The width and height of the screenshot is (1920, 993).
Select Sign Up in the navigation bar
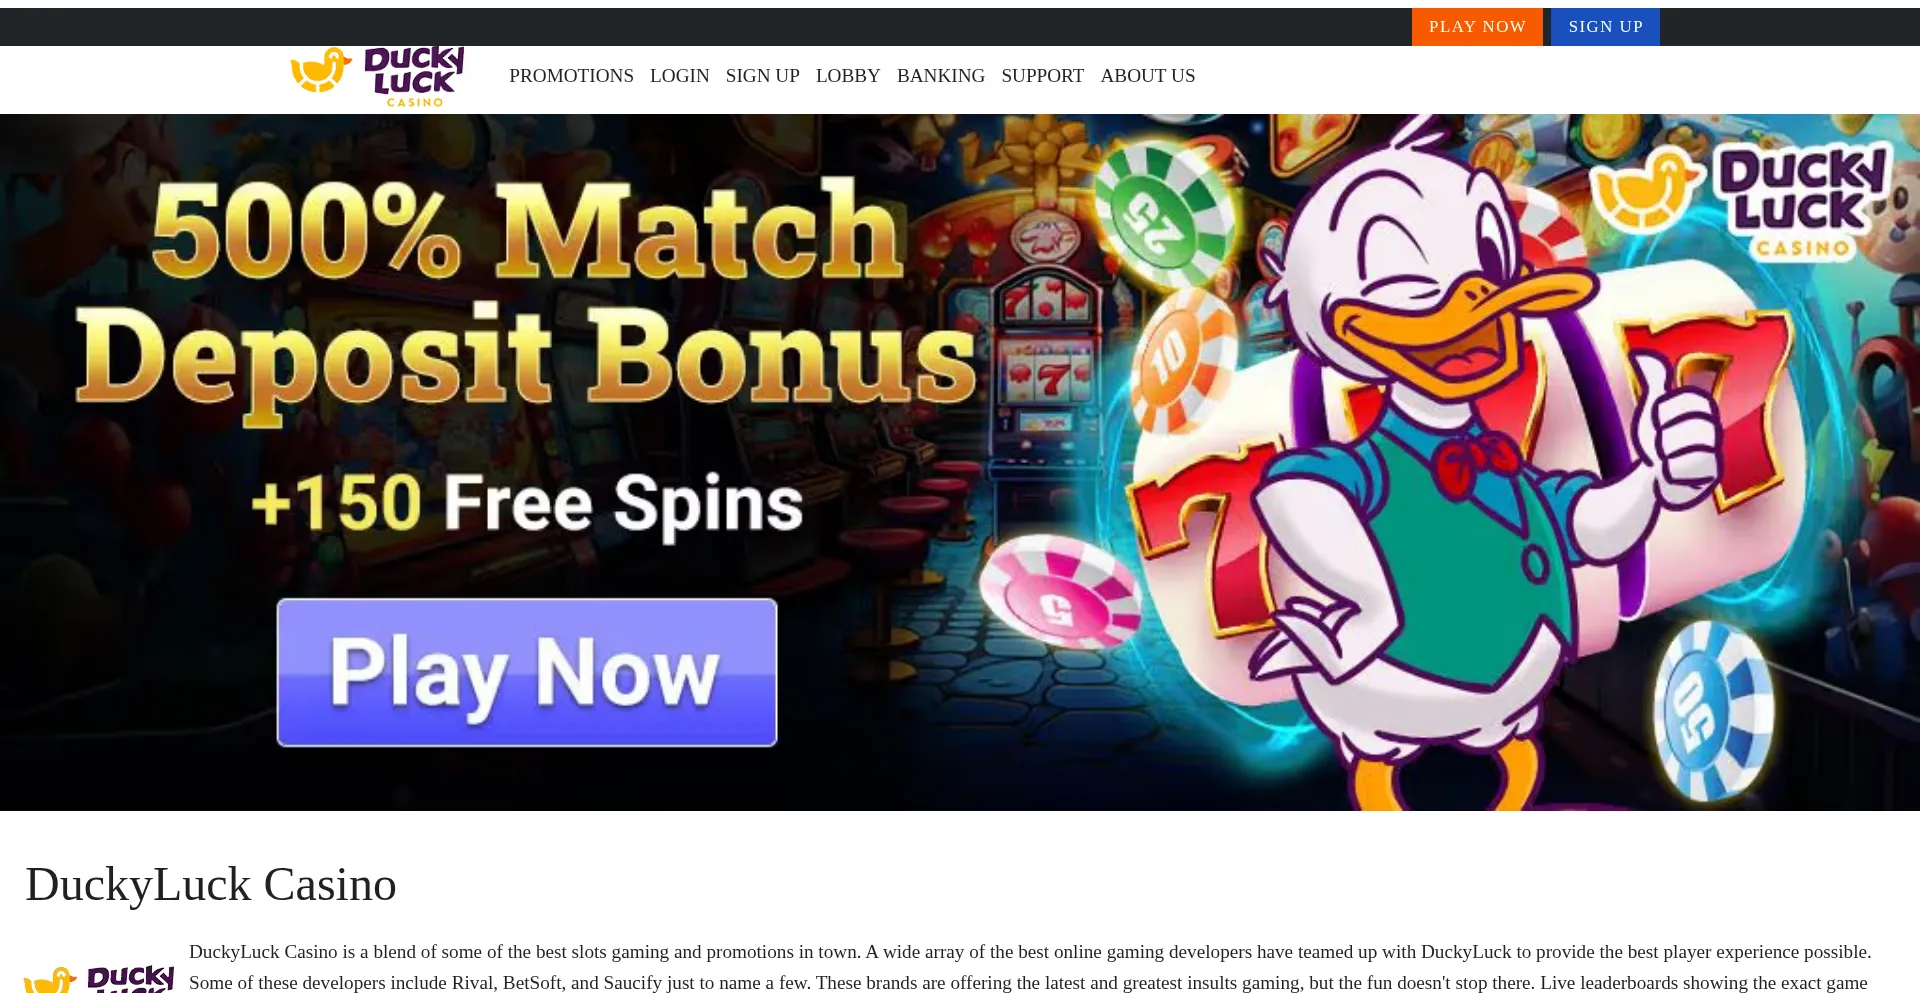coord(763,76)
